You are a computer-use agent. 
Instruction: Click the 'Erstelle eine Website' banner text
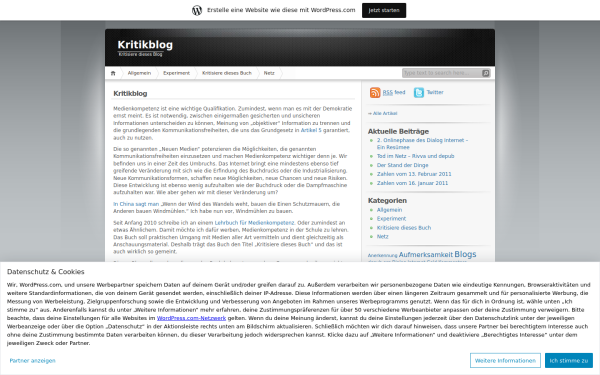(x=281, y=10)
